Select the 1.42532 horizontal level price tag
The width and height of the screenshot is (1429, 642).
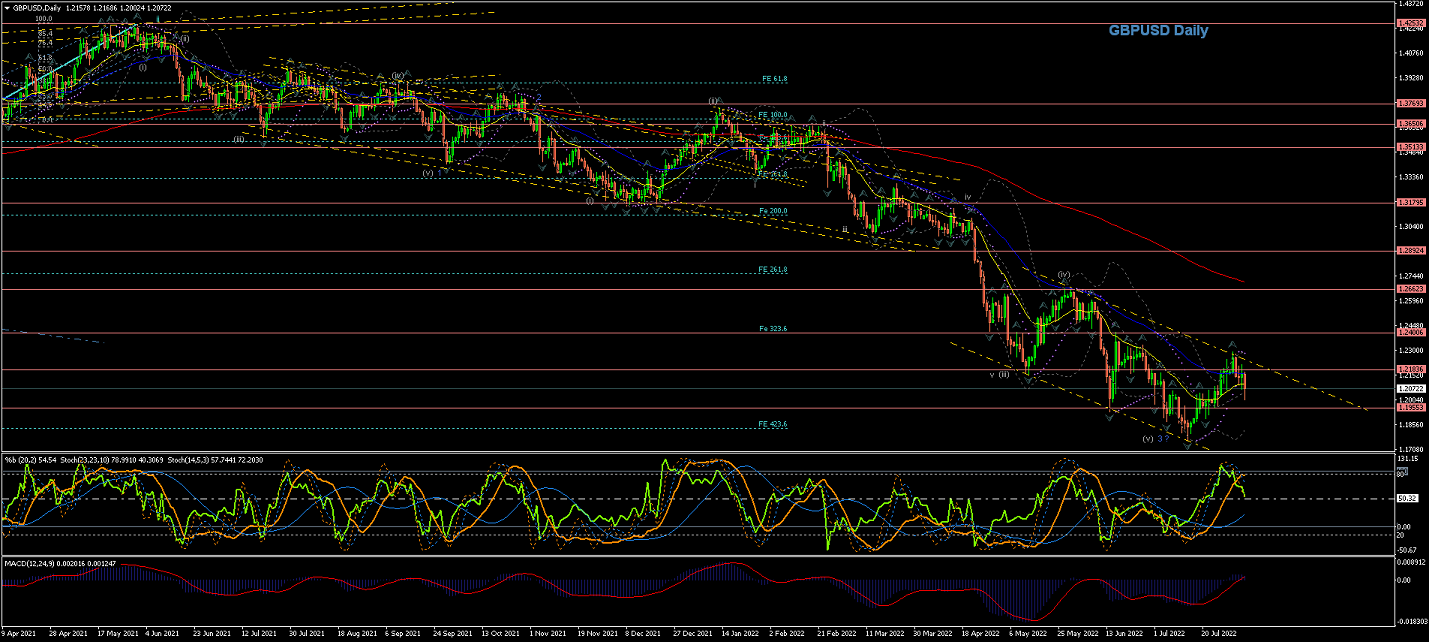pyautogui.click(x=1411, y=23)
